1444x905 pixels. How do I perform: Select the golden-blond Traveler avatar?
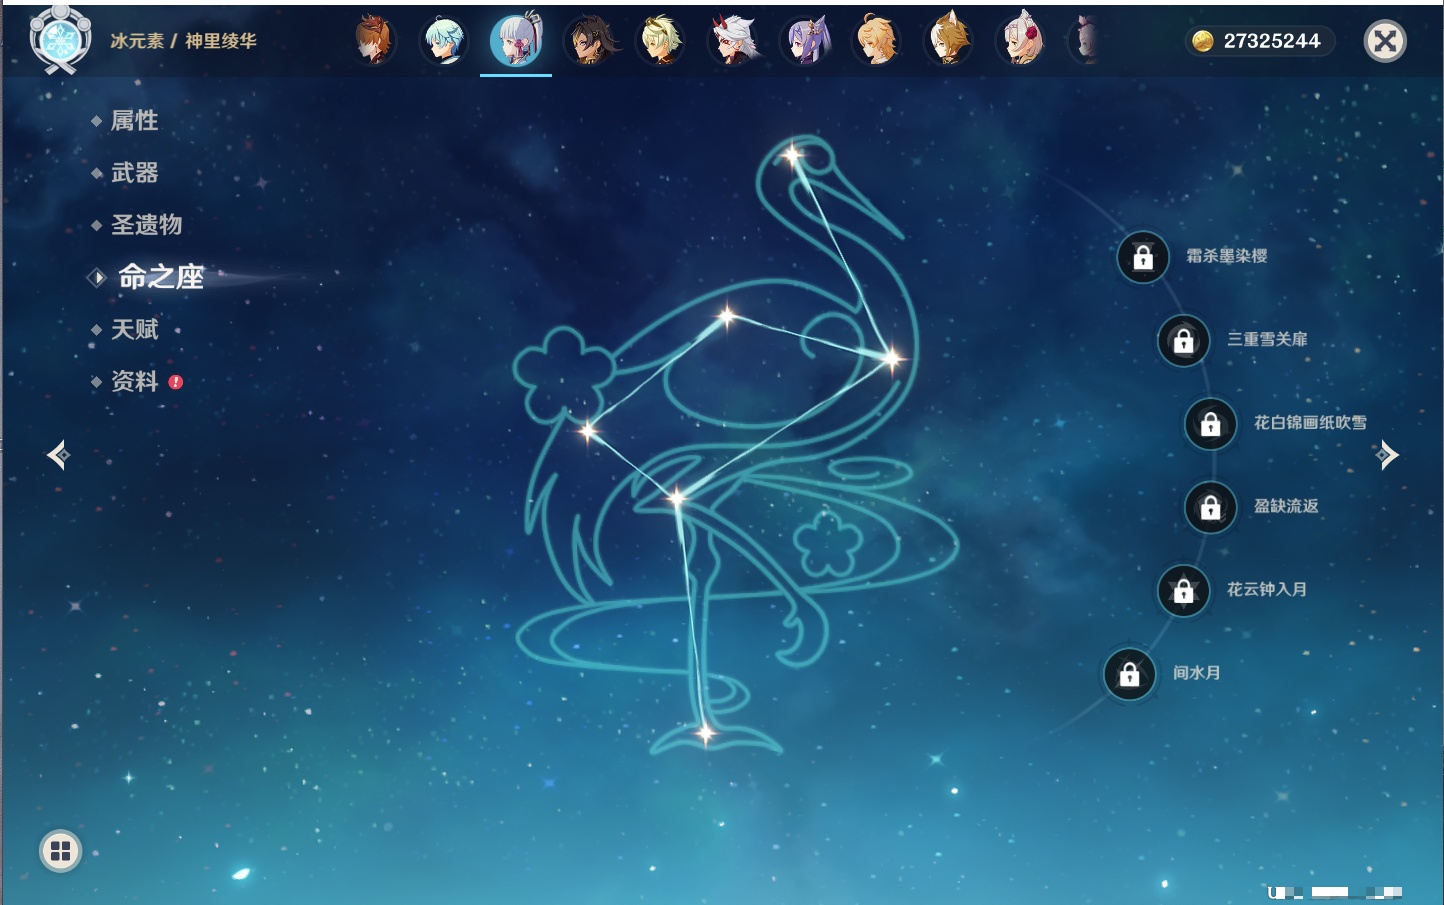click(x=877, y=41)
